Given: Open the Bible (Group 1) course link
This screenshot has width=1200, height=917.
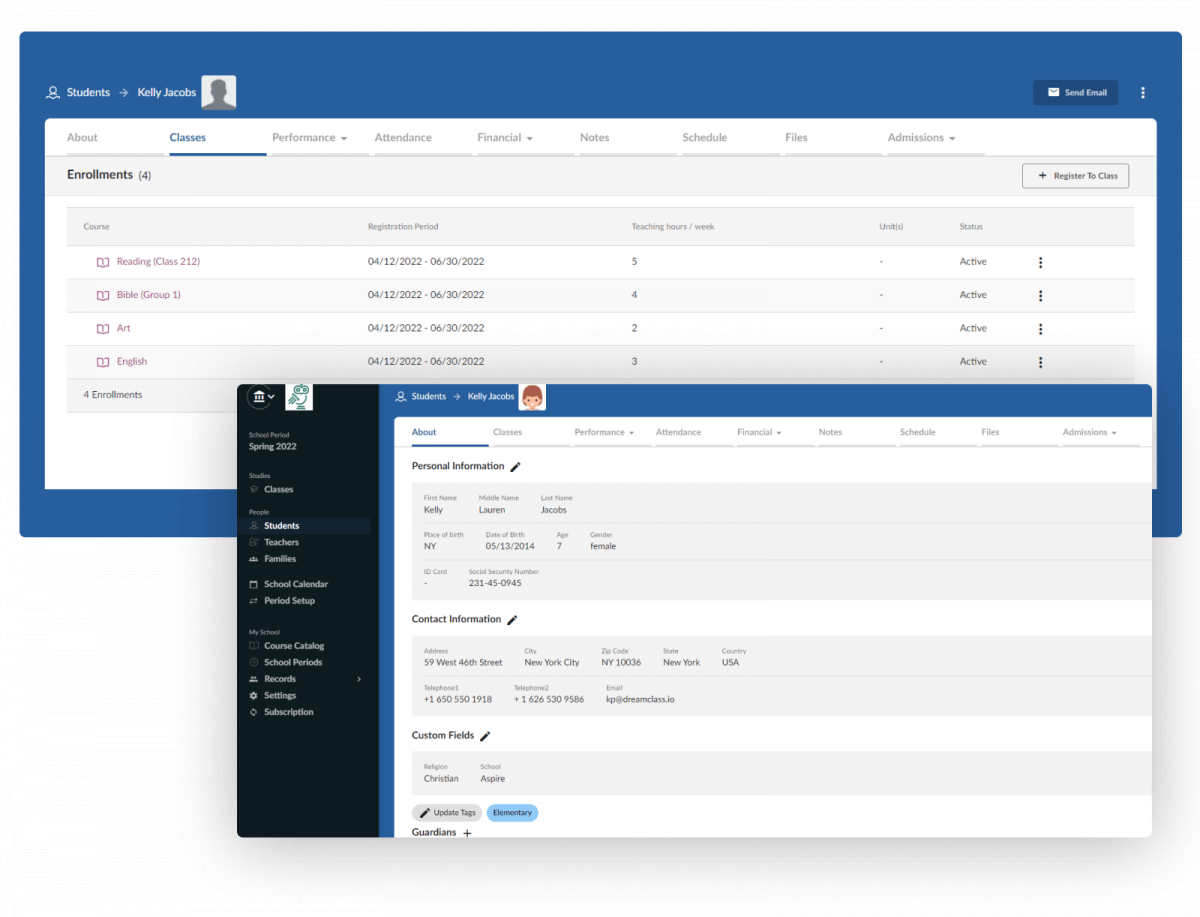Looking at the screenshot, I should coord(148,295).
